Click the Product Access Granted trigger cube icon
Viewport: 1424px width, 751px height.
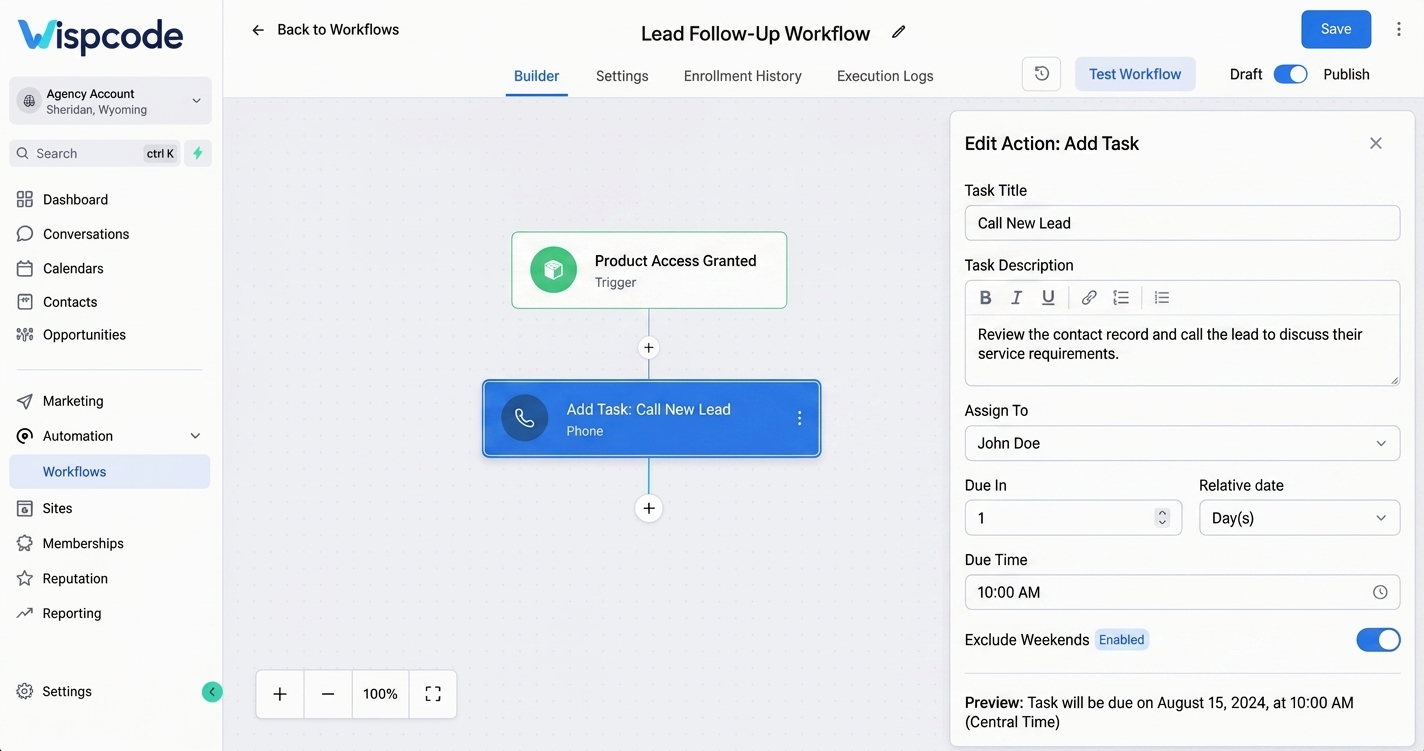tap(553, 270)
